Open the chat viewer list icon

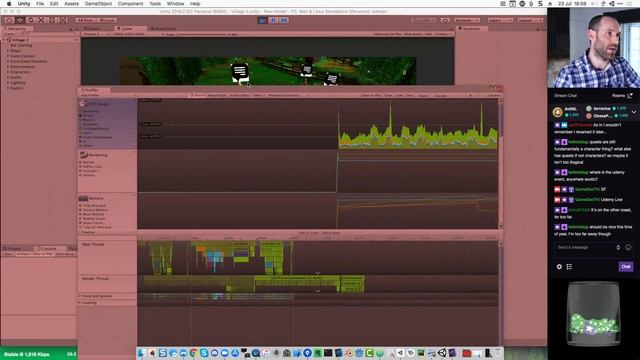click(569, 267)
